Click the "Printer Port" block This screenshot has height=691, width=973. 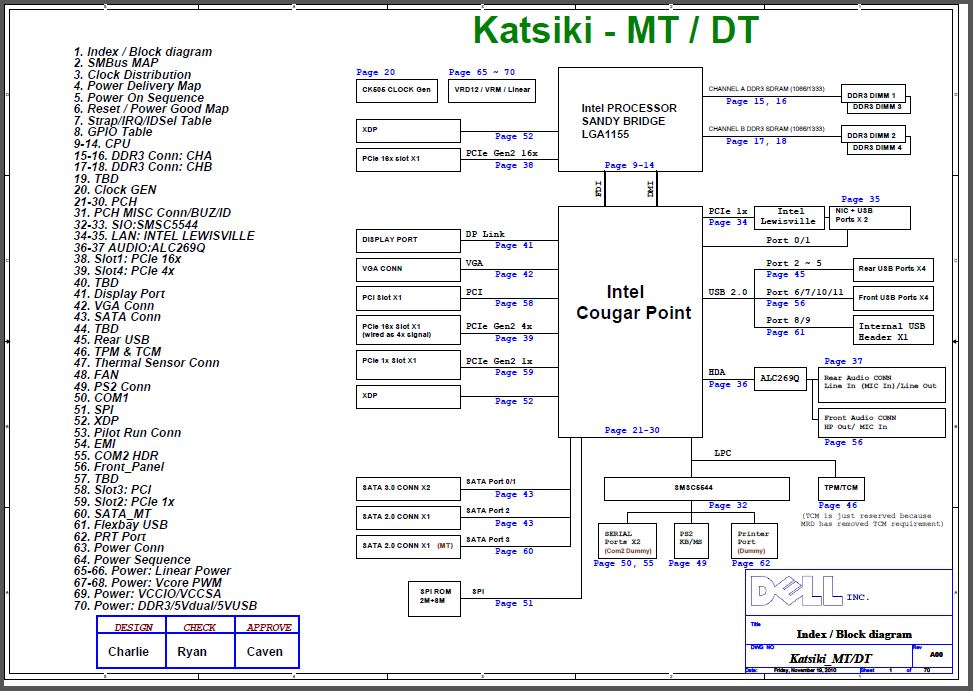pyautogui.click(x=754, y=542)
